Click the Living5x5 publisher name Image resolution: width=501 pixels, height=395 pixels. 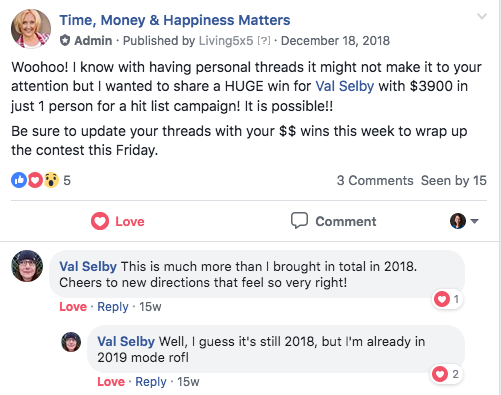pos(226,41)
